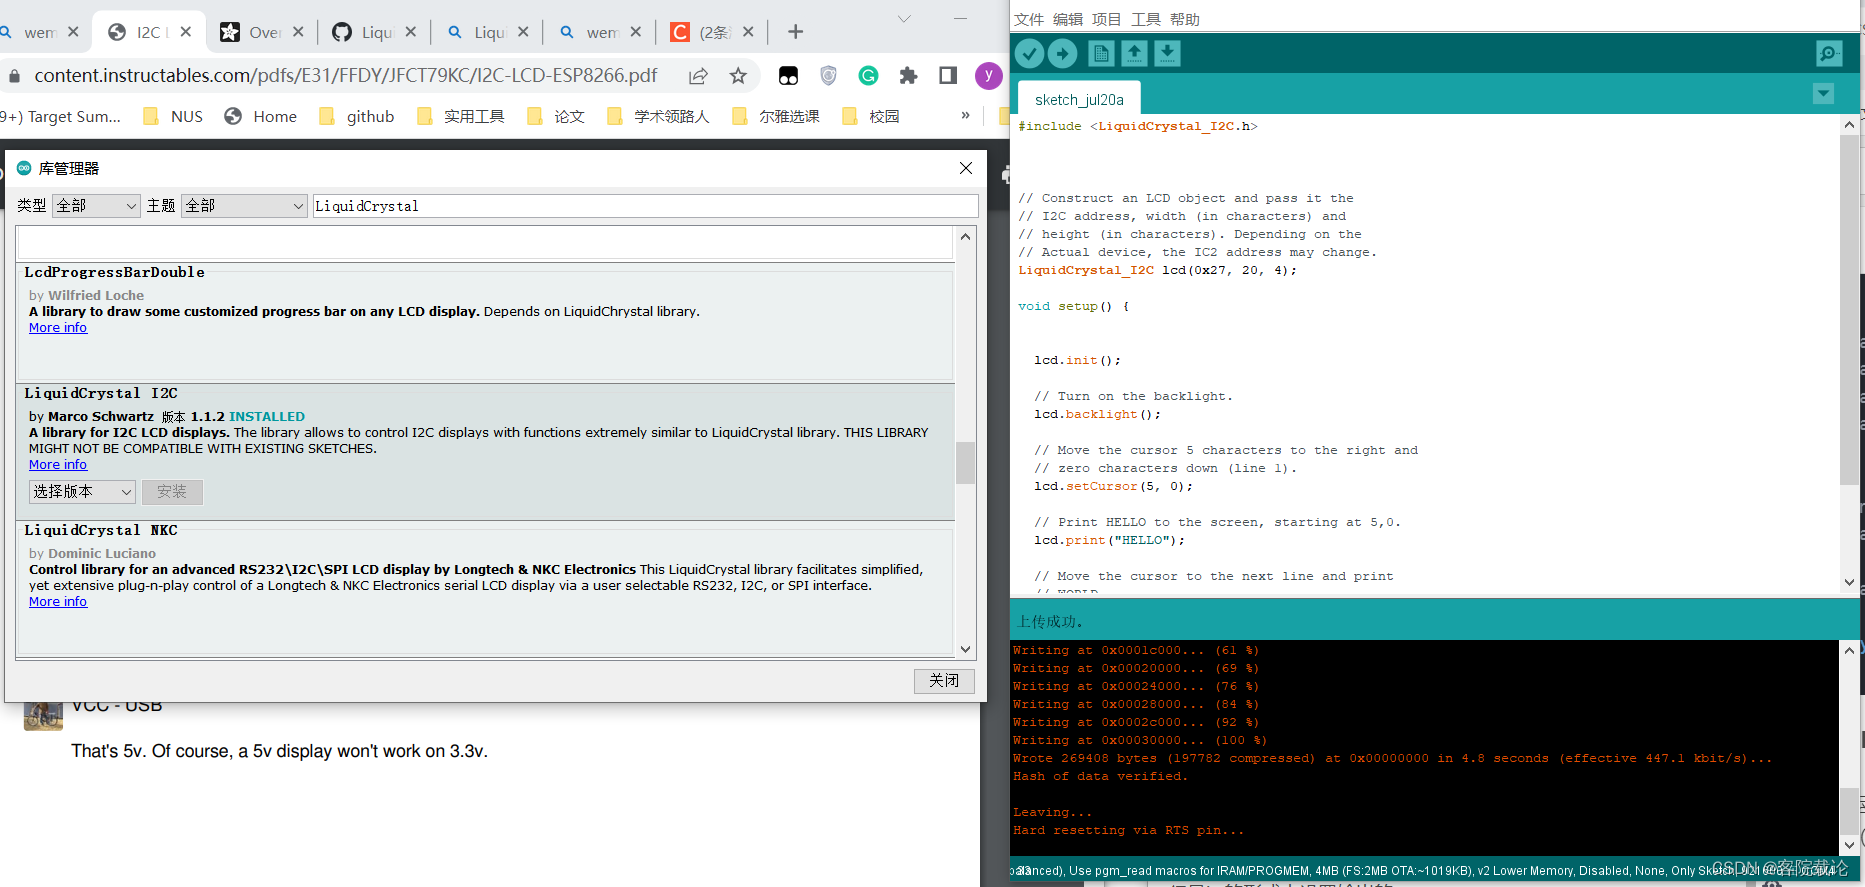Click the Arduino Verify checkmark button
Screen dimensions: 1865x887
(x=1029, y=53)
